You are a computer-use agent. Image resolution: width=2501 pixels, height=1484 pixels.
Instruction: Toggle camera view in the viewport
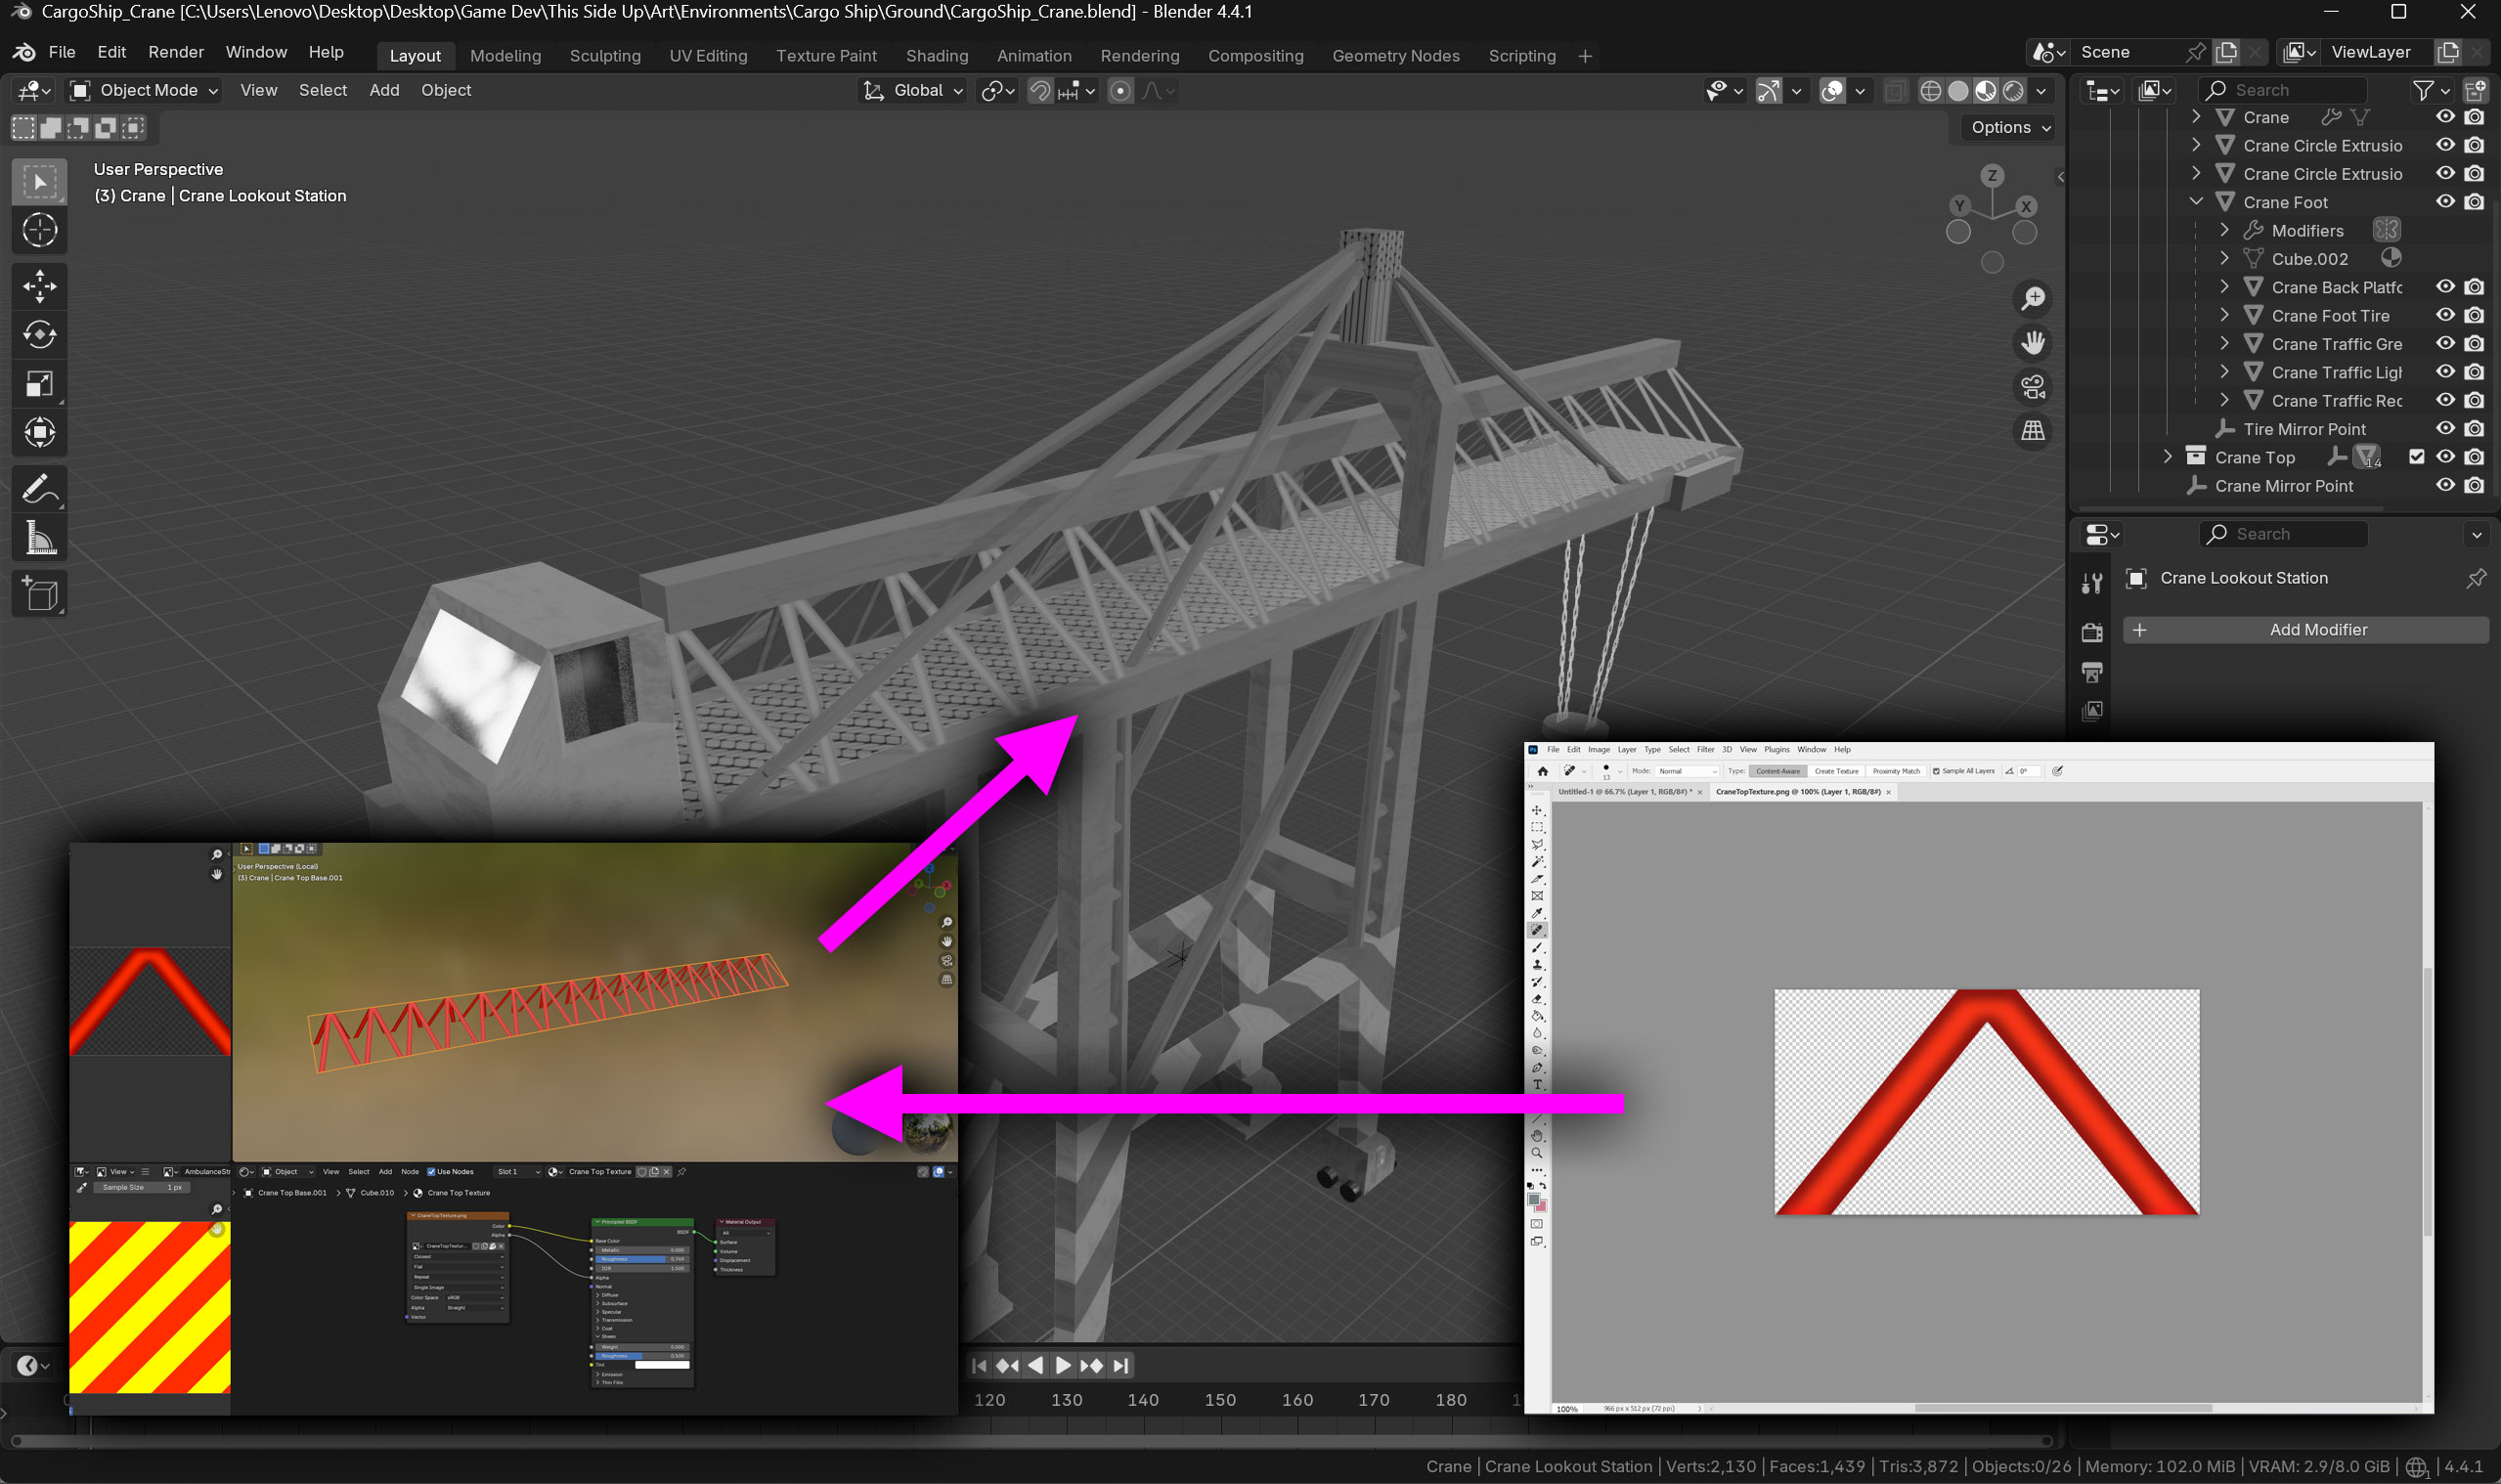point(2032,387)
